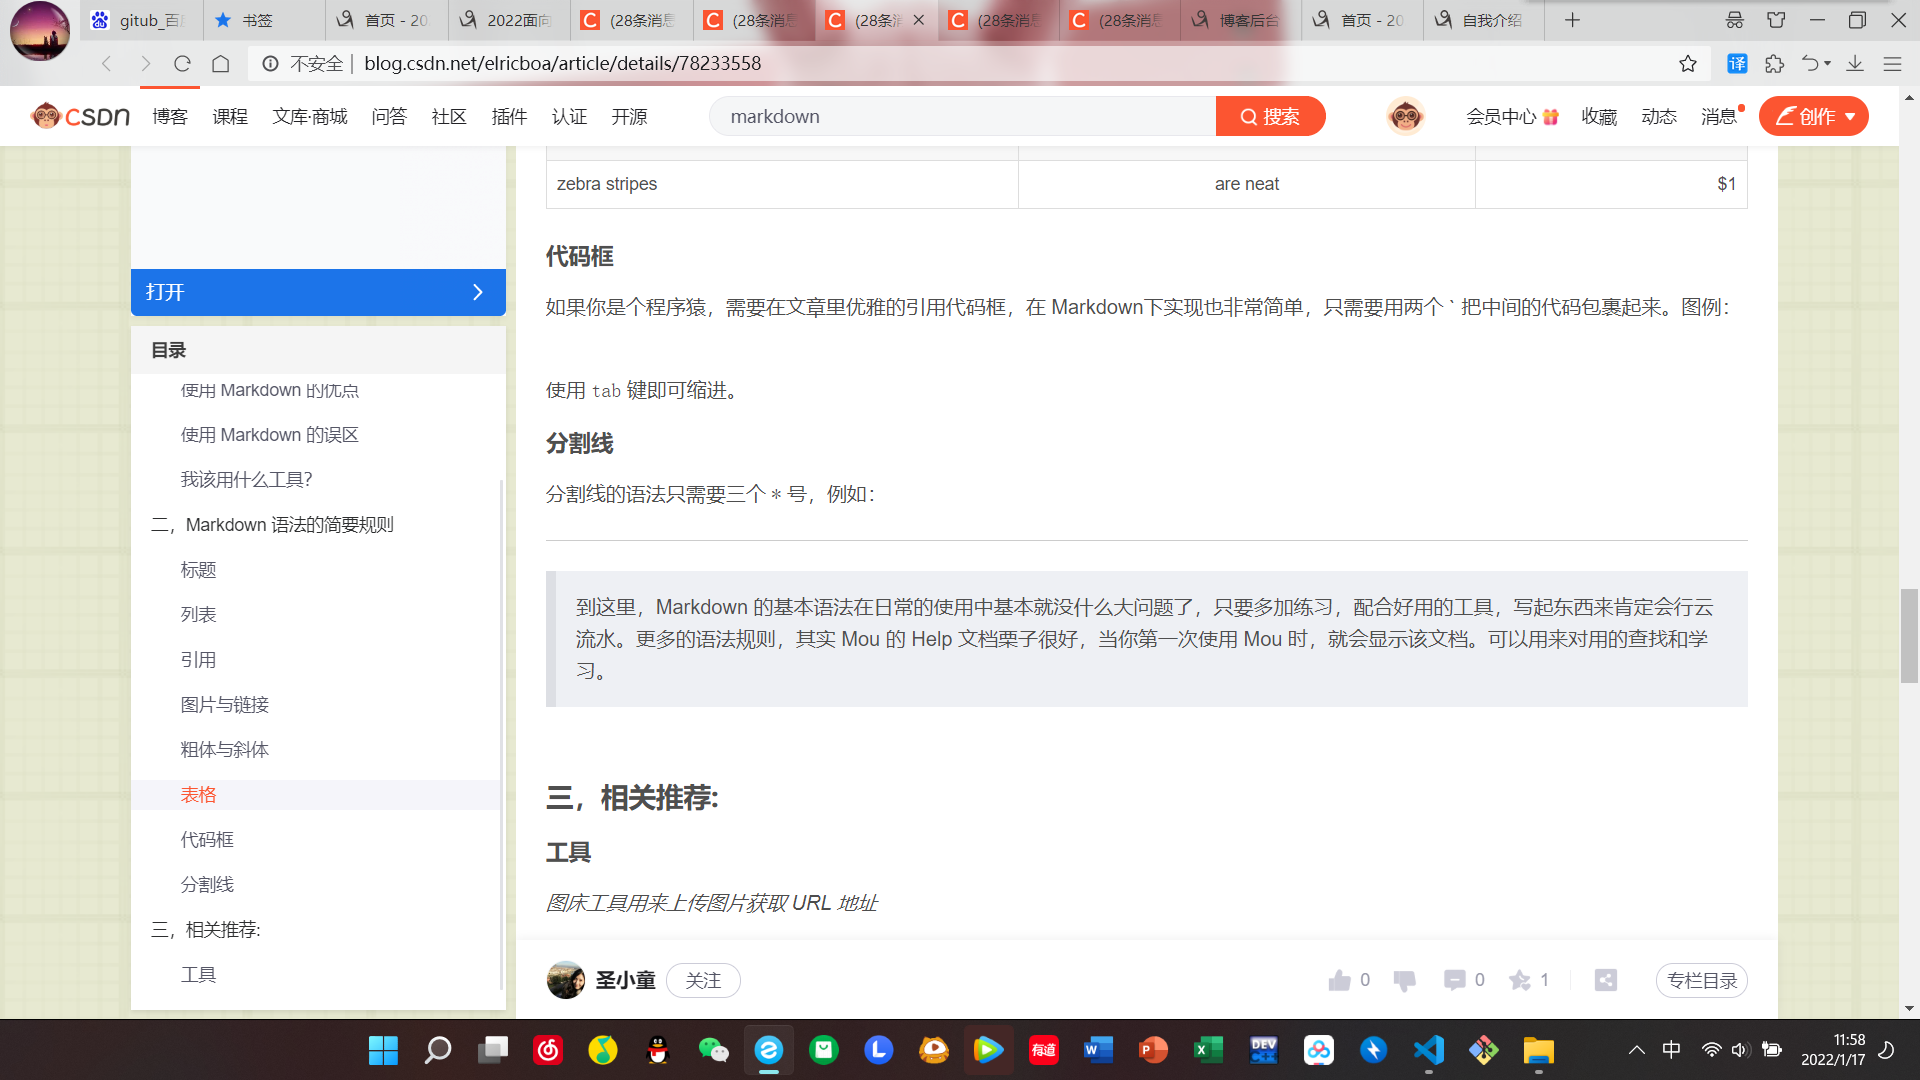Click the browser translate icon
The image size is (1920, 1080).
click(x=1737, y=64)
